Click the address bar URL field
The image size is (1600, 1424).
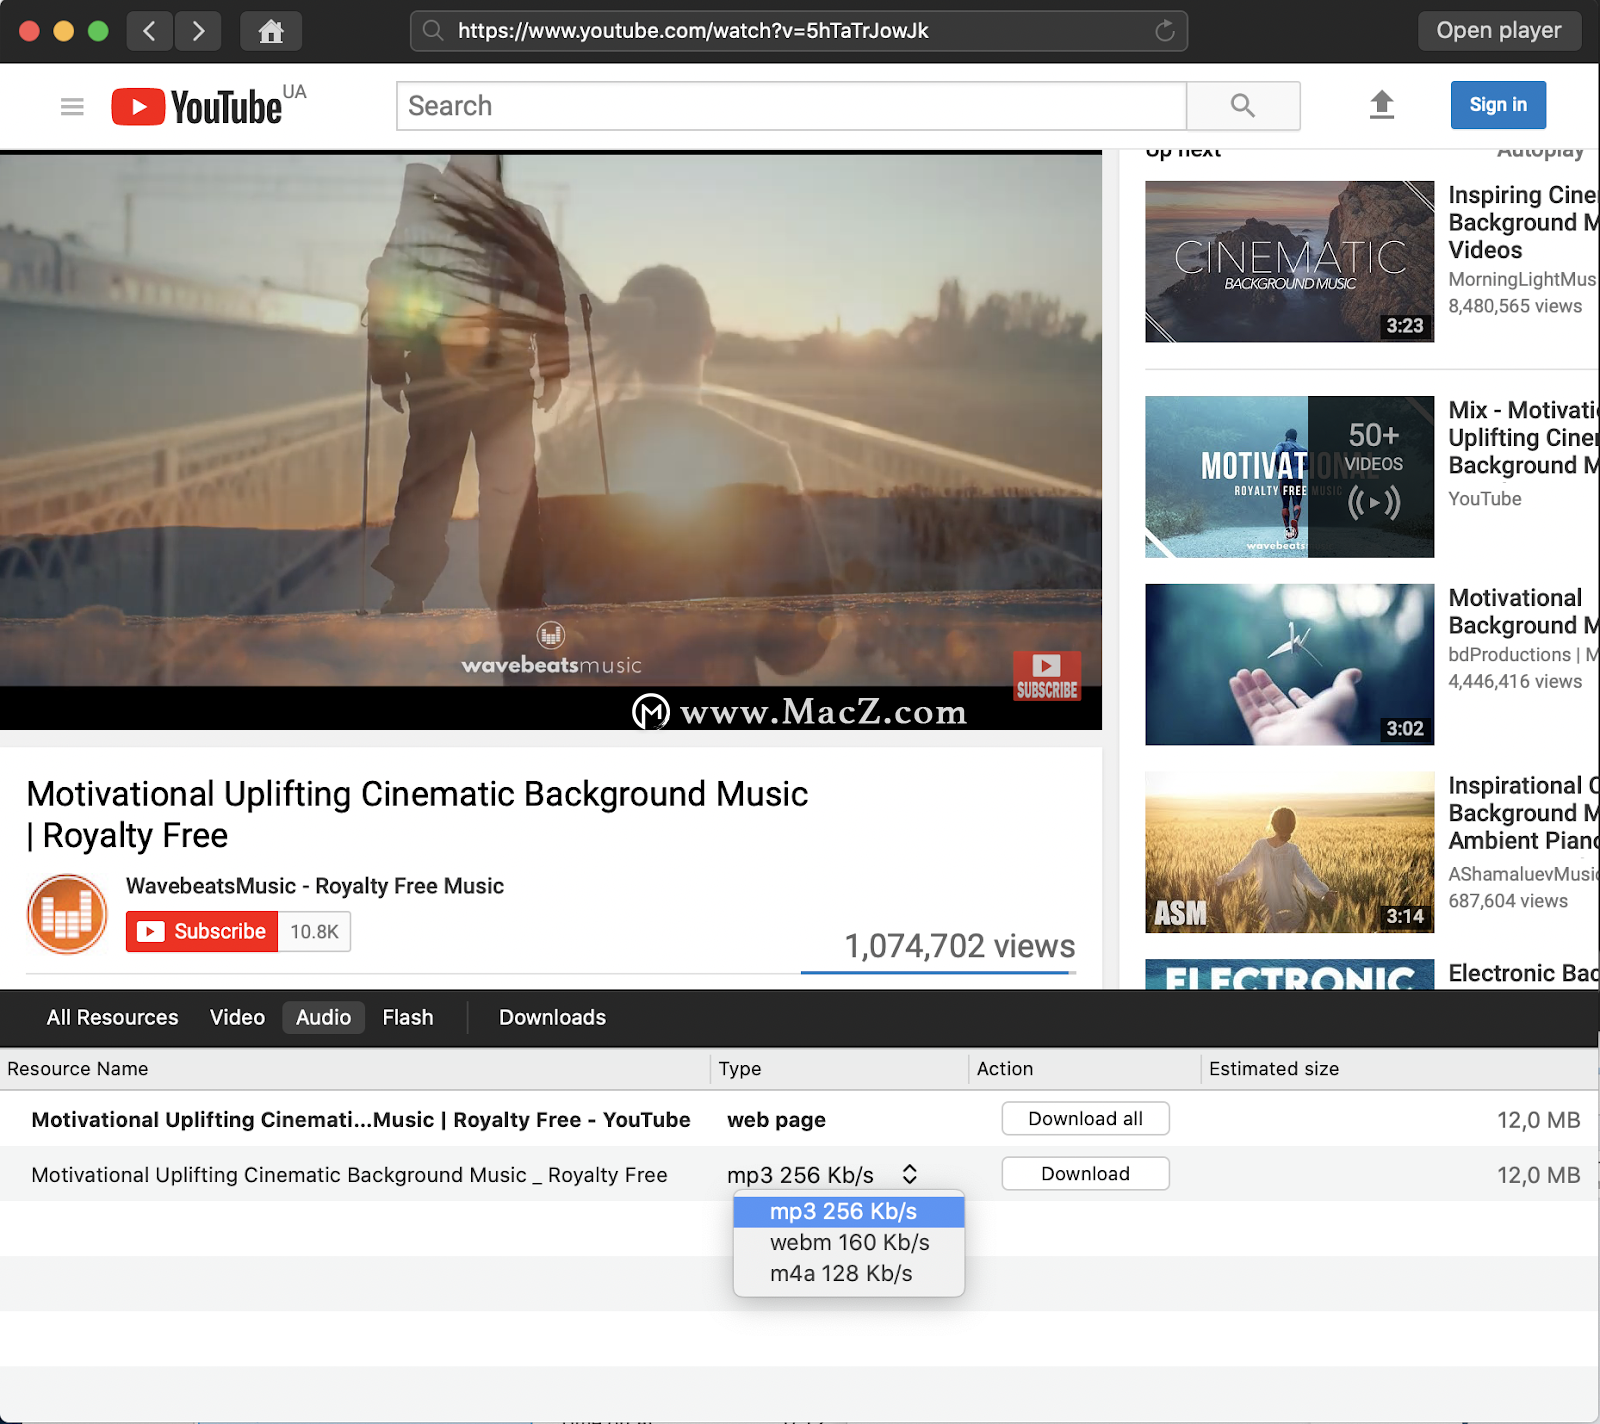798,31
